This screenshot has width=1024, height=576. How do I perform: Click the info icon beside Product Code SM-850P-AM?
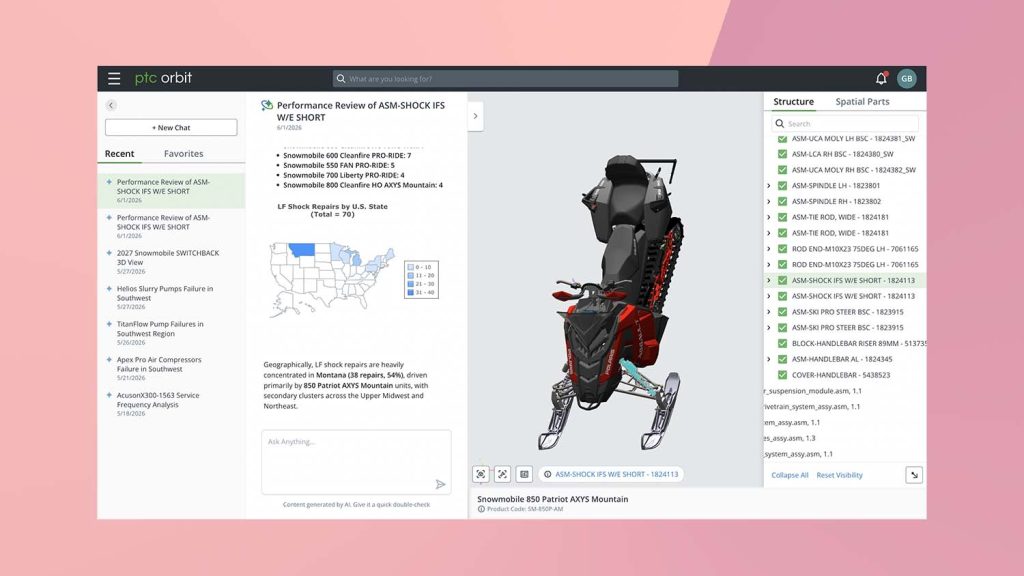[x=481, y=509]
